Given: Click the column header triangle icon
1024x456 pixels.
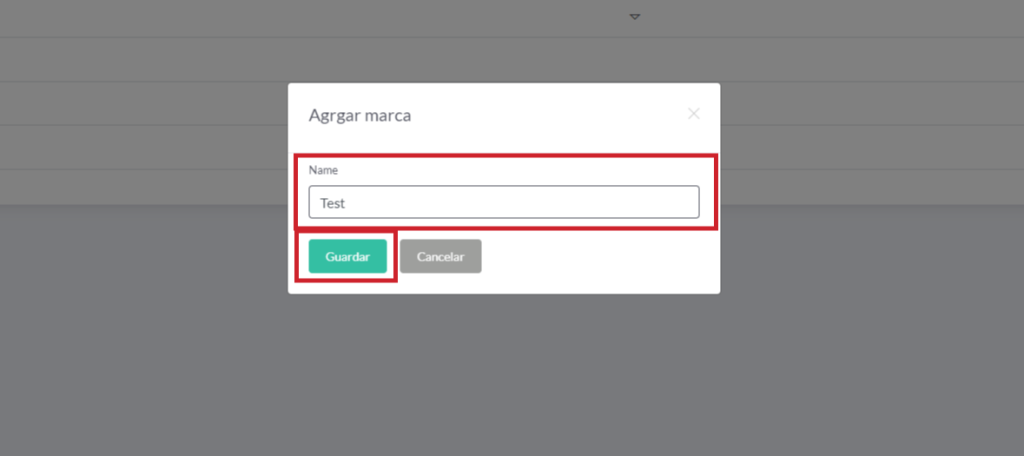Looking at the screenshot, I should pos(635,16).
